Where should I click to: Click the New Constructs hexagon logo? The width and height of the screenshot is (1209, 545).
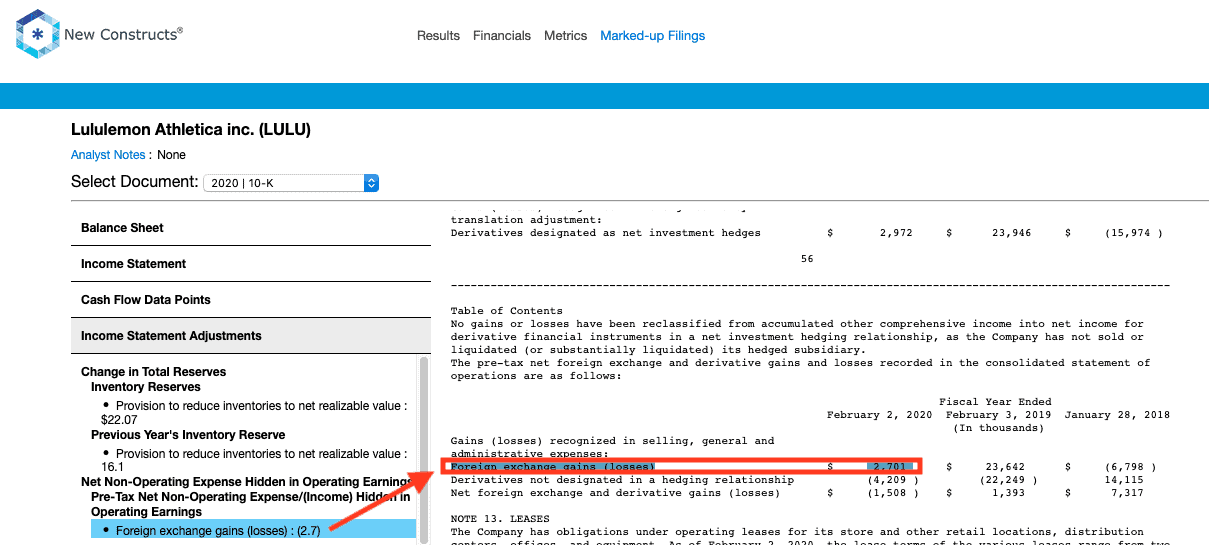pyautogui.click(x=38, y=35)
